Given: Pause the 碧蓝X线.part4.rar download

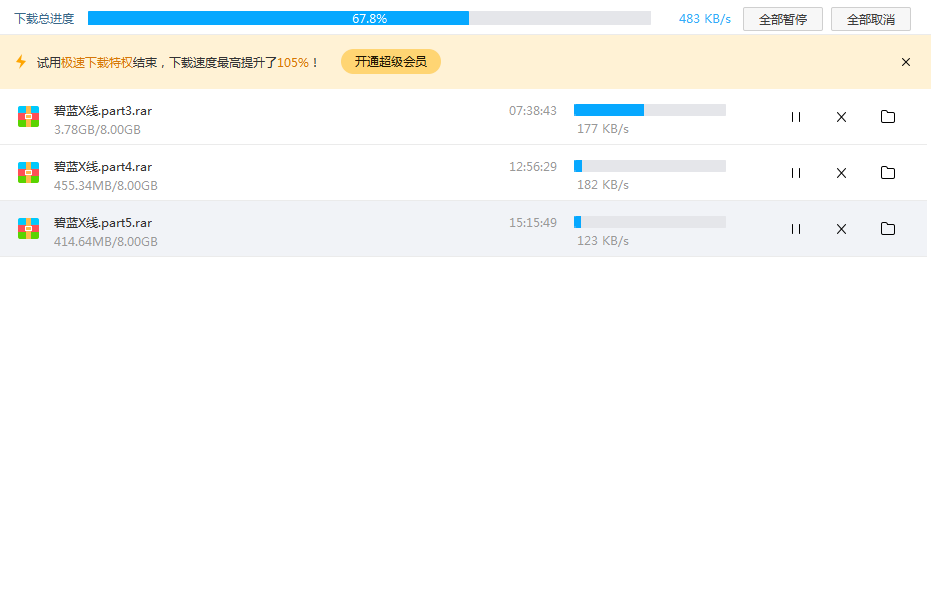Looking at the screenshot, I should (x=795, y=173).
